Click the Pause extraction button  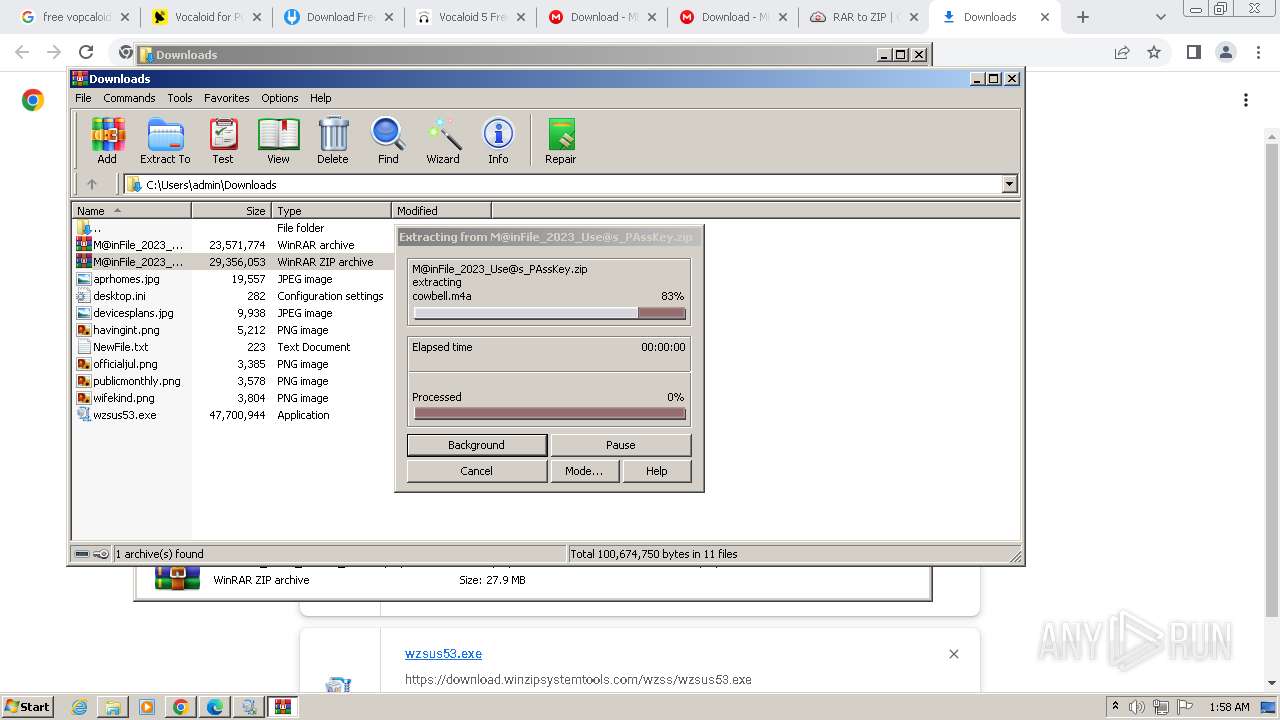tap(620, 445)
